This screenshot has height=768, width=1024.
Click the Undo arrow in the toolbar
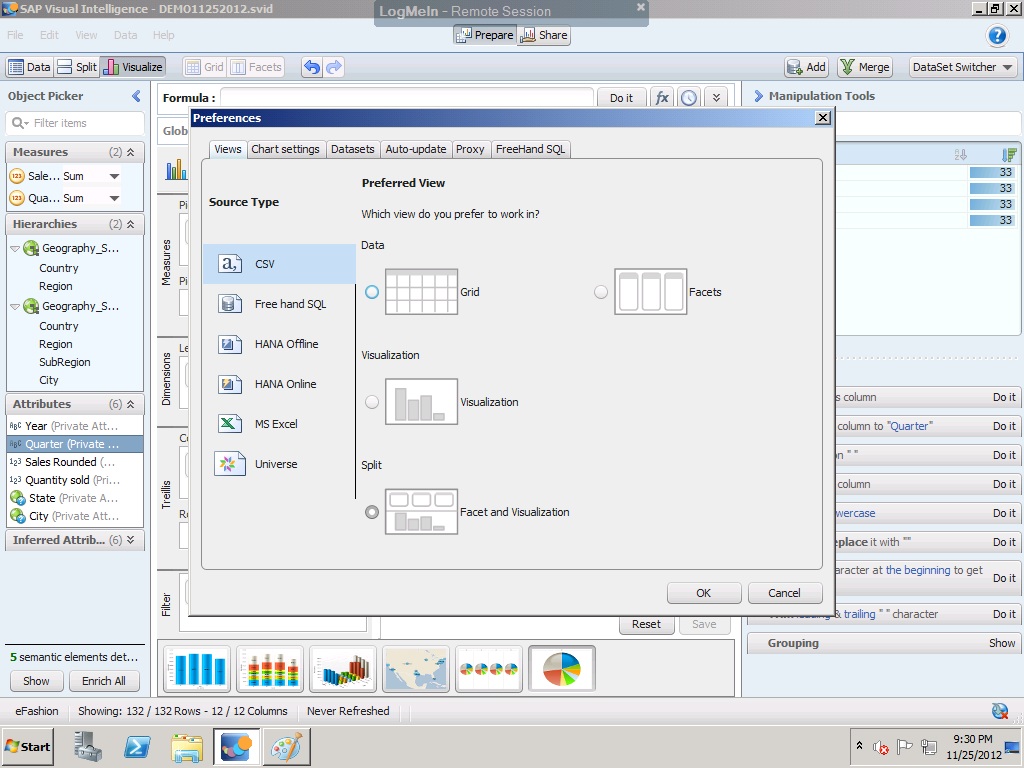tap(312, 67)
